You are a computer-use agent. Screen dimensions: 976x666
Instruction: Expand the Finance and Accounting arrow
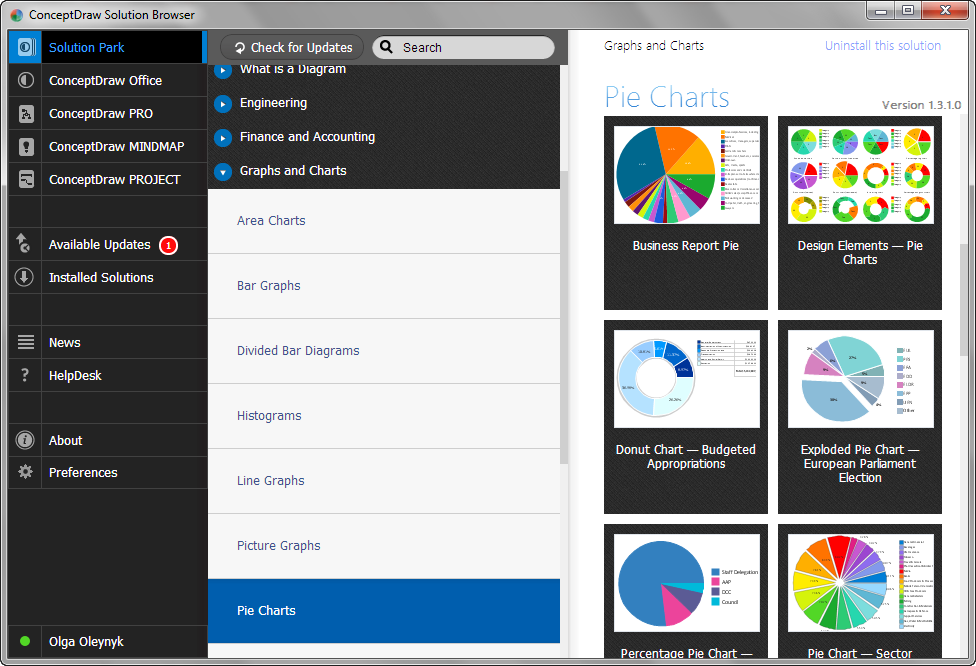click(223, 138)
